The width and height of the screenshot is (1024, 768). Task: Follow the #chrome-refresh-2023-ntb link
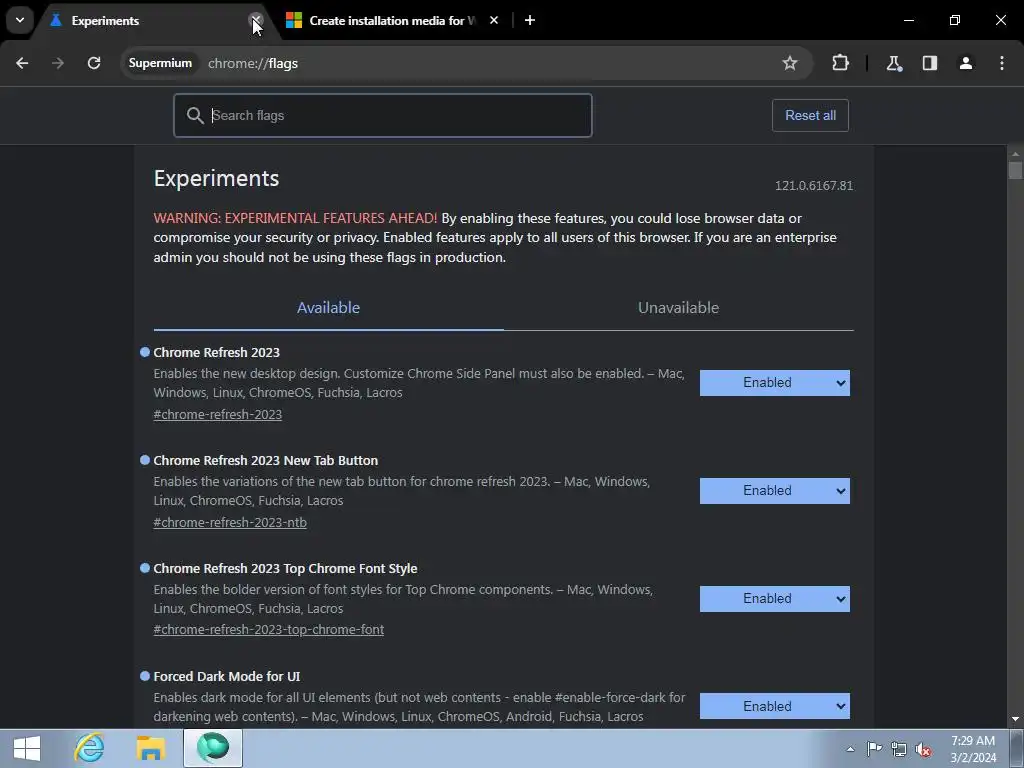coord(230,522)
